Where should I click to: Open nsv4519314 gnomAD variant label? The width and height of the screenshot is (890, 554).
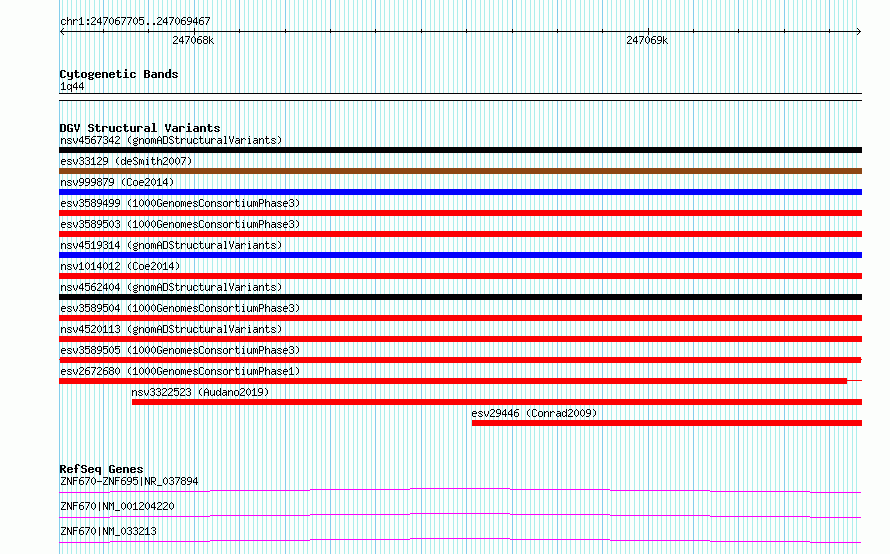pyautogui.click(x=171, y=245)
